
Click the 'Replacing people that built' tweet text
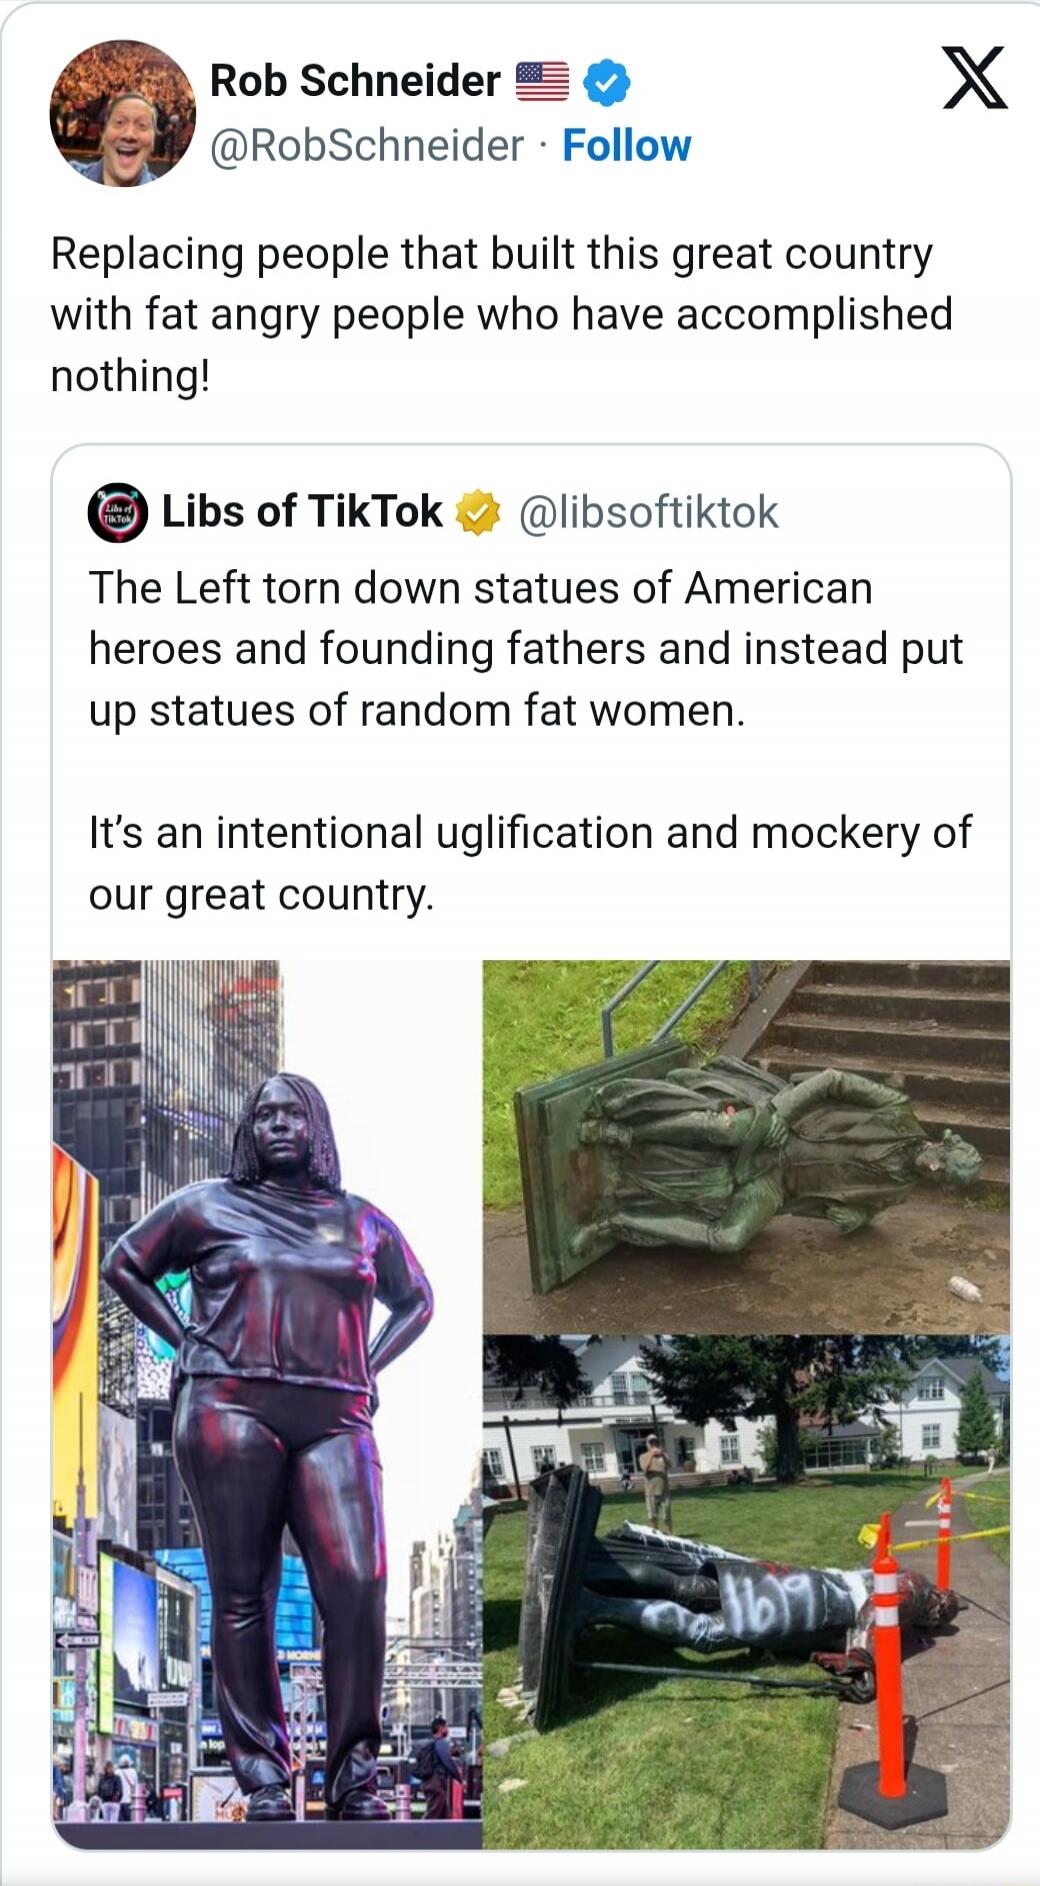tap(501, 315)
